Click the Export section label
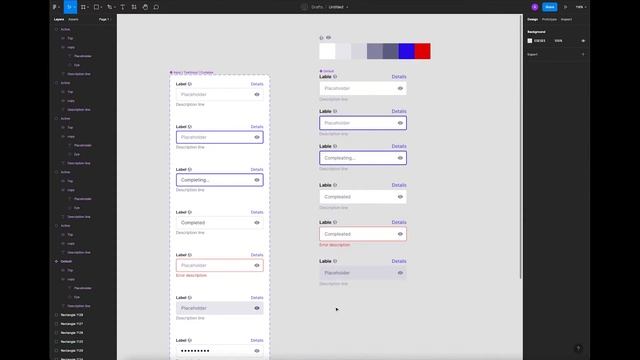640x360 pixels. pos(532,54)
